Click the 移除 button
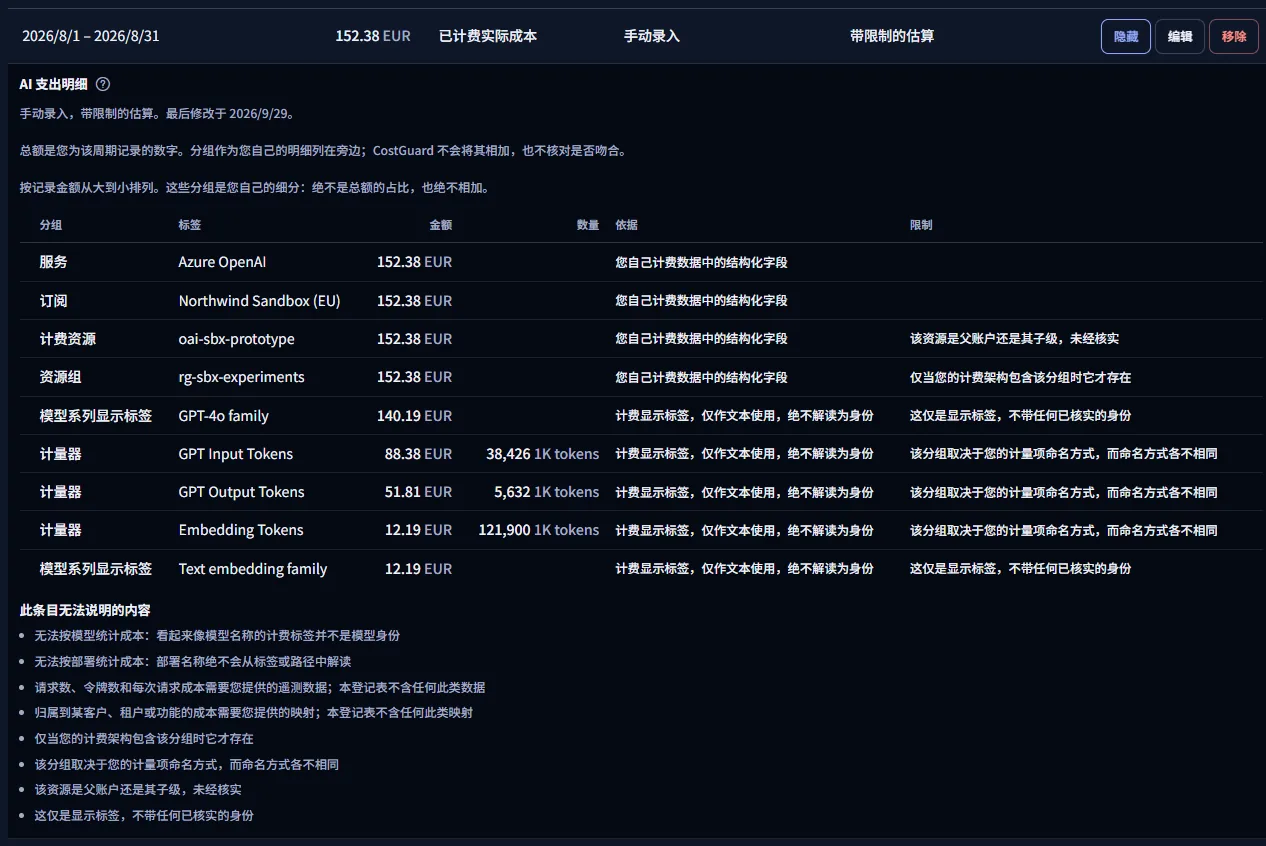The width and height of the screenshot is (1266, 846). pyautogui.click(x=1234, y=36)
